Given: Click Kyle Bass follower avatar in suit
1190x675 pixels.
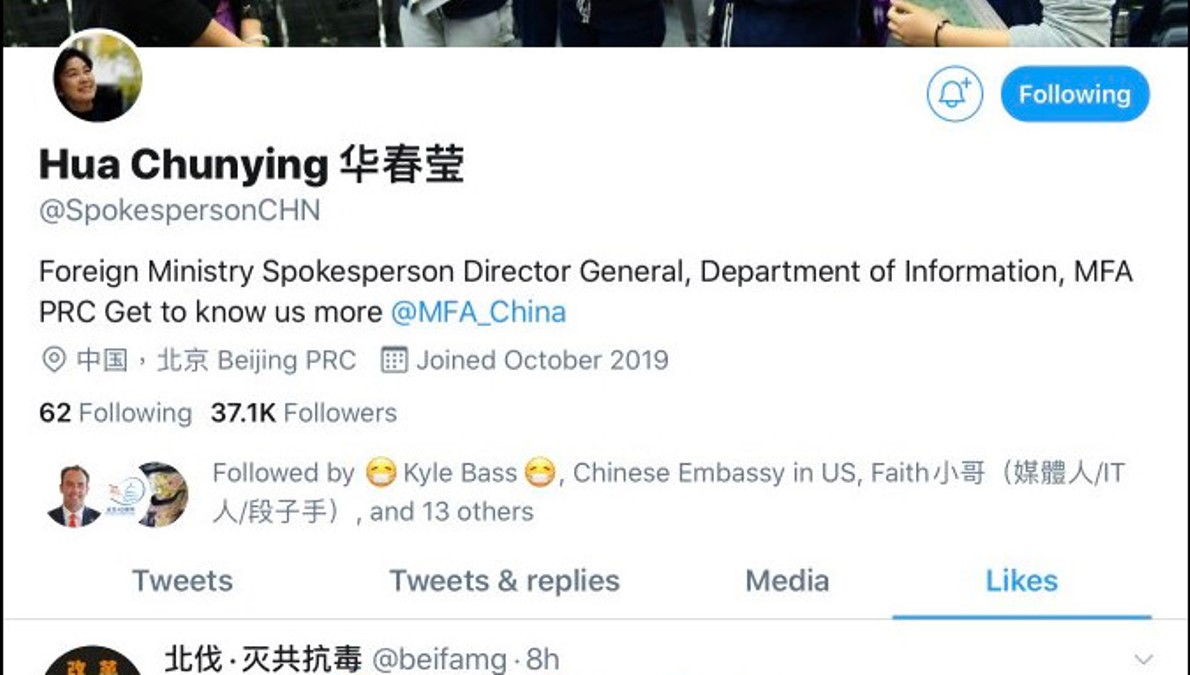Looking at the screenshot, I should (x=74, y=495).
